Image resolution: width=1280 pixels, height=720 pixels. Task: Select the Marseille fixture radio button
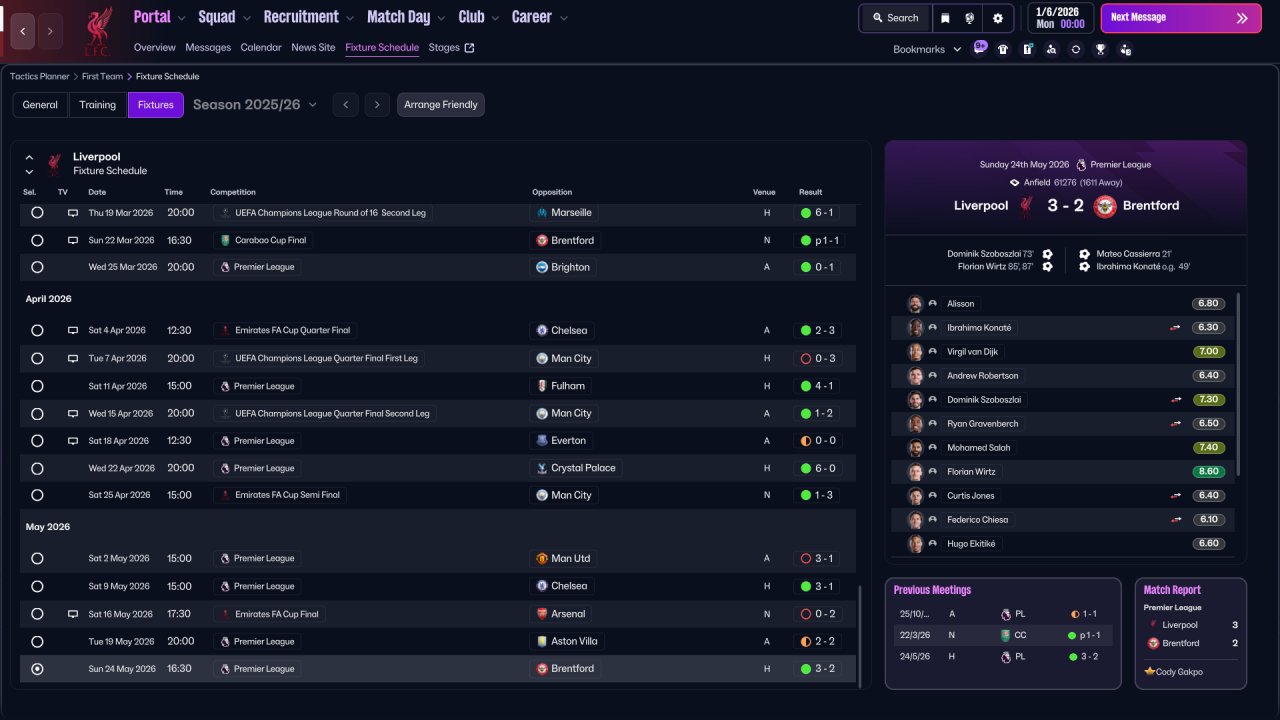click(37, 213)
